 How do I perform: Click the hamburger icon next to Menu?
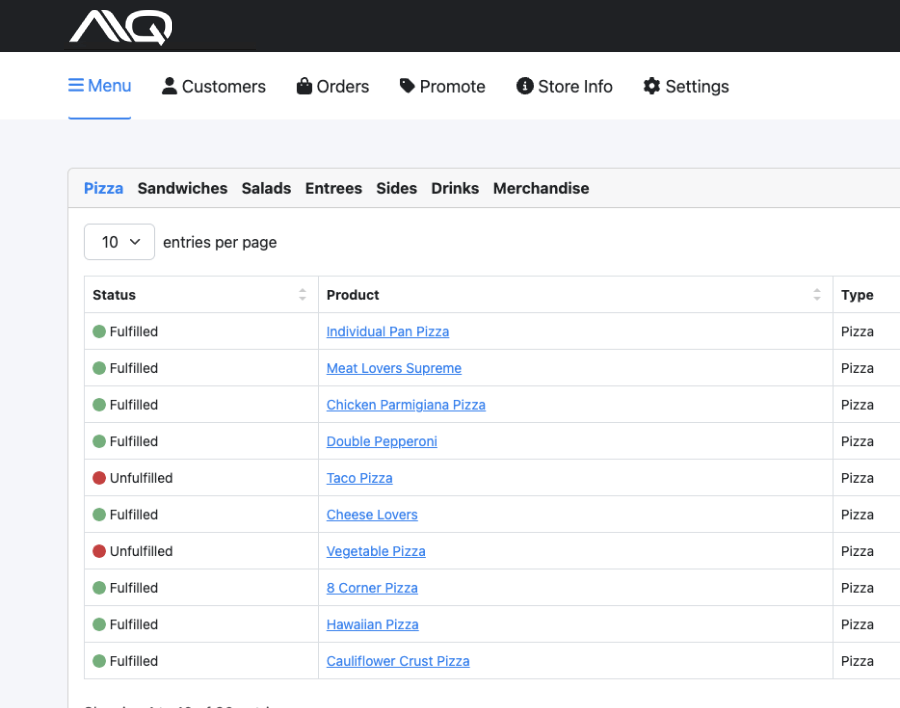pos(77,85)
